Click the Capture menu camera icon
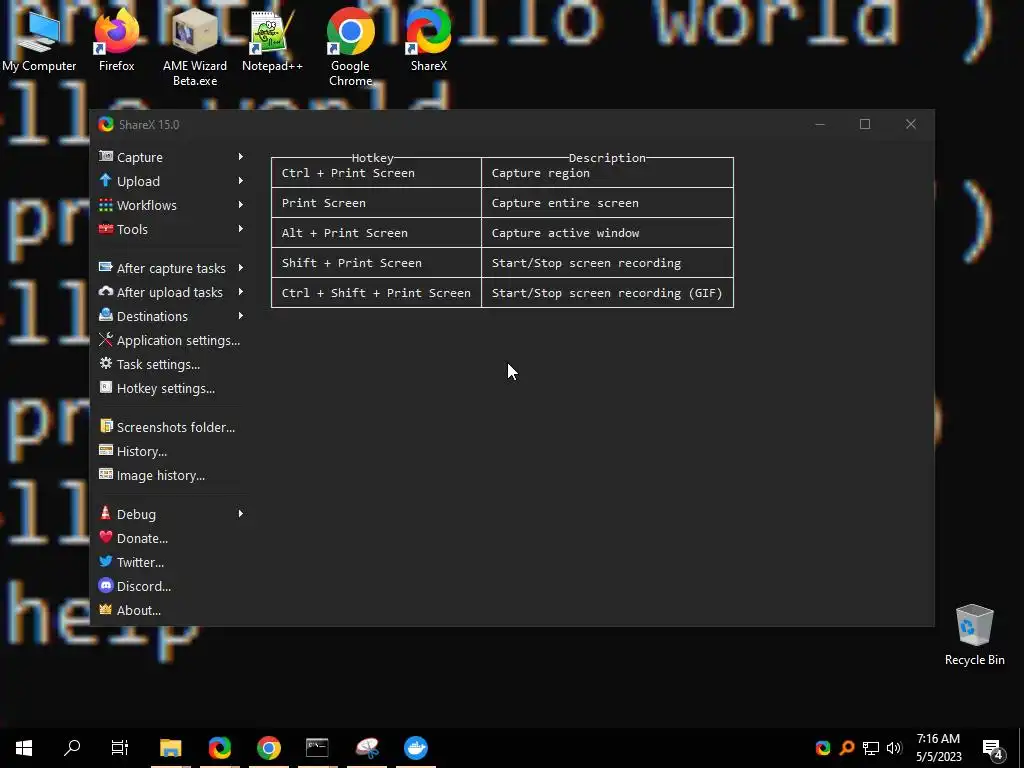Viewport: 1024px width, 768px height. pyautogui.click(x=106, y=156)
